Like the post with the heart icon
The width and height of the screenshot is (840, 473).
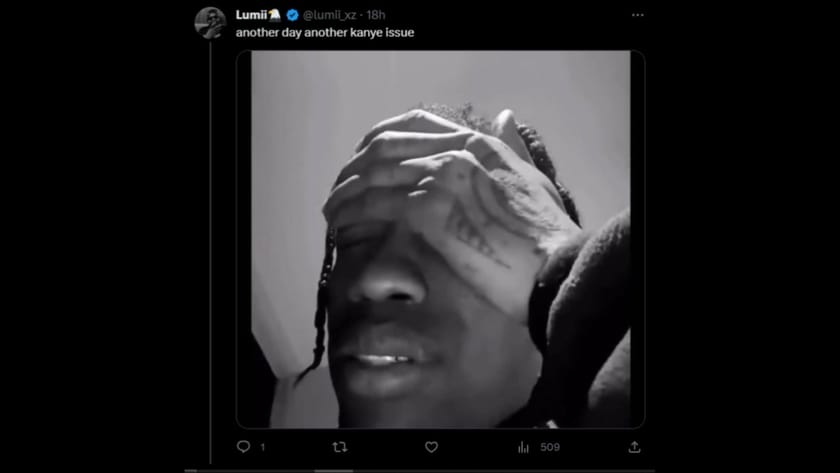(x=431, y=447)
